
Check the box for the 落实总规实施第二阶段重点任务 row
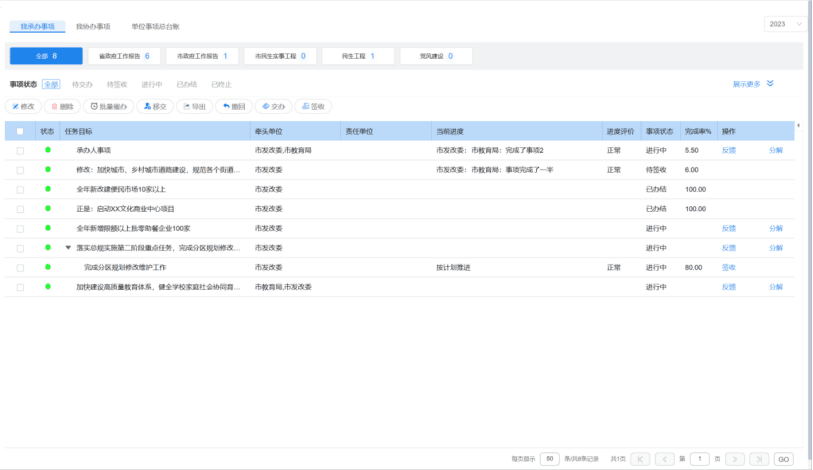tap(20, 248)
